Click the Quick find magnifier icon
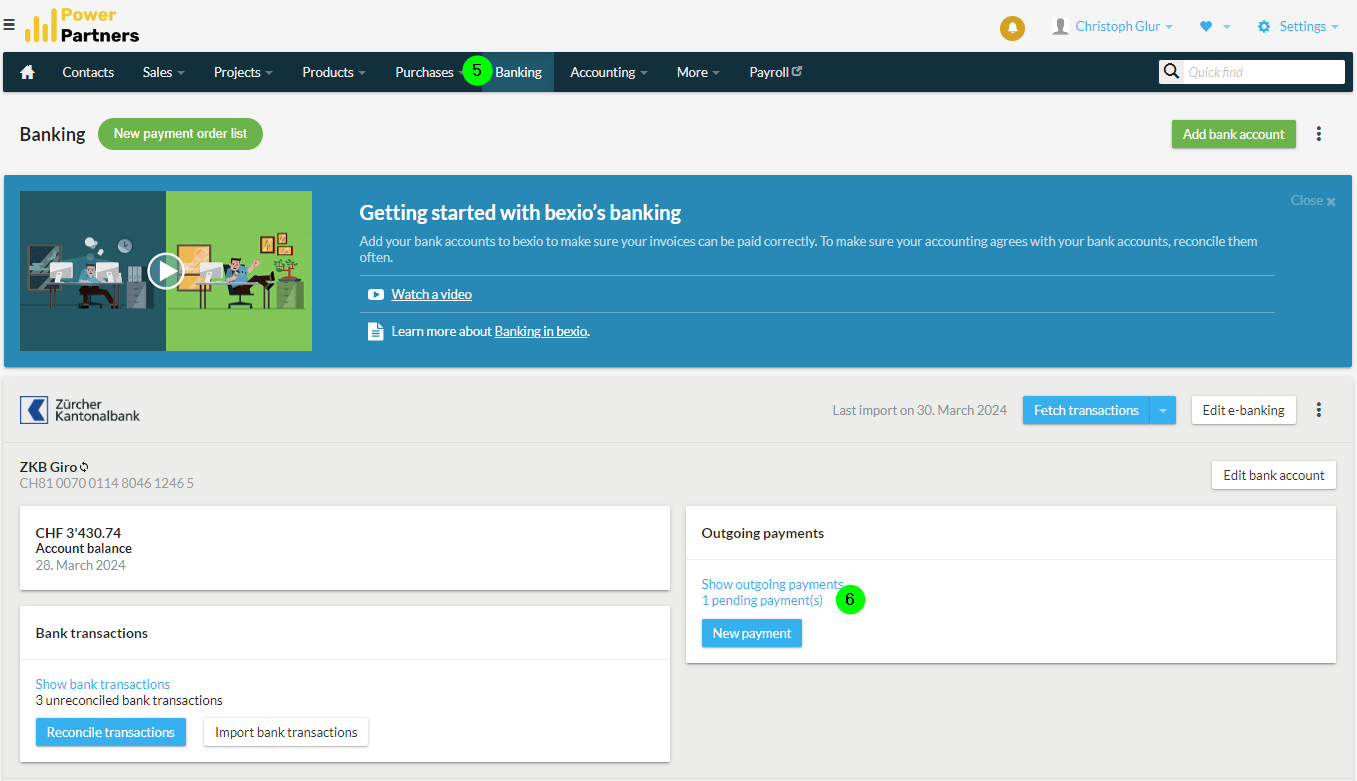1357x781 pixels. [1171, 72]
